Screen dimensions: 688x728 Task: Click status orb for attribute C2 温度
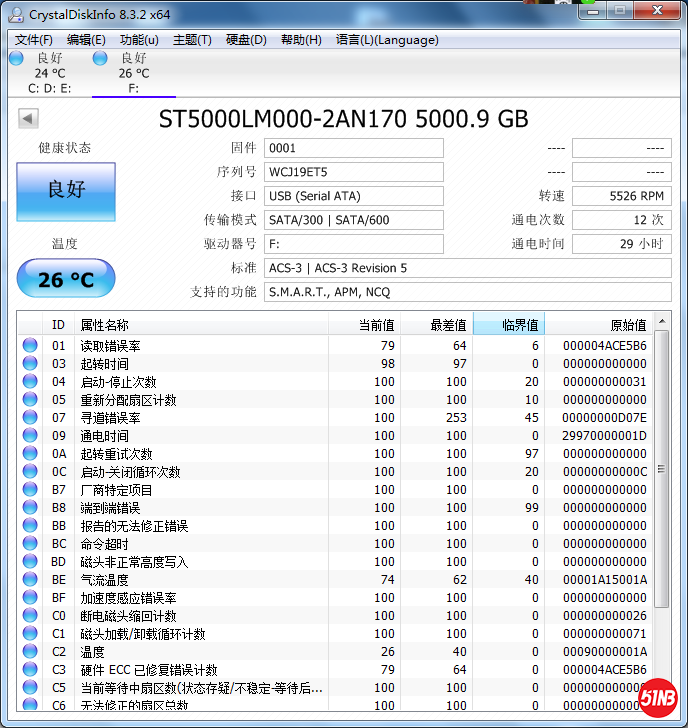pyautogui.click(x=30, y=652)
